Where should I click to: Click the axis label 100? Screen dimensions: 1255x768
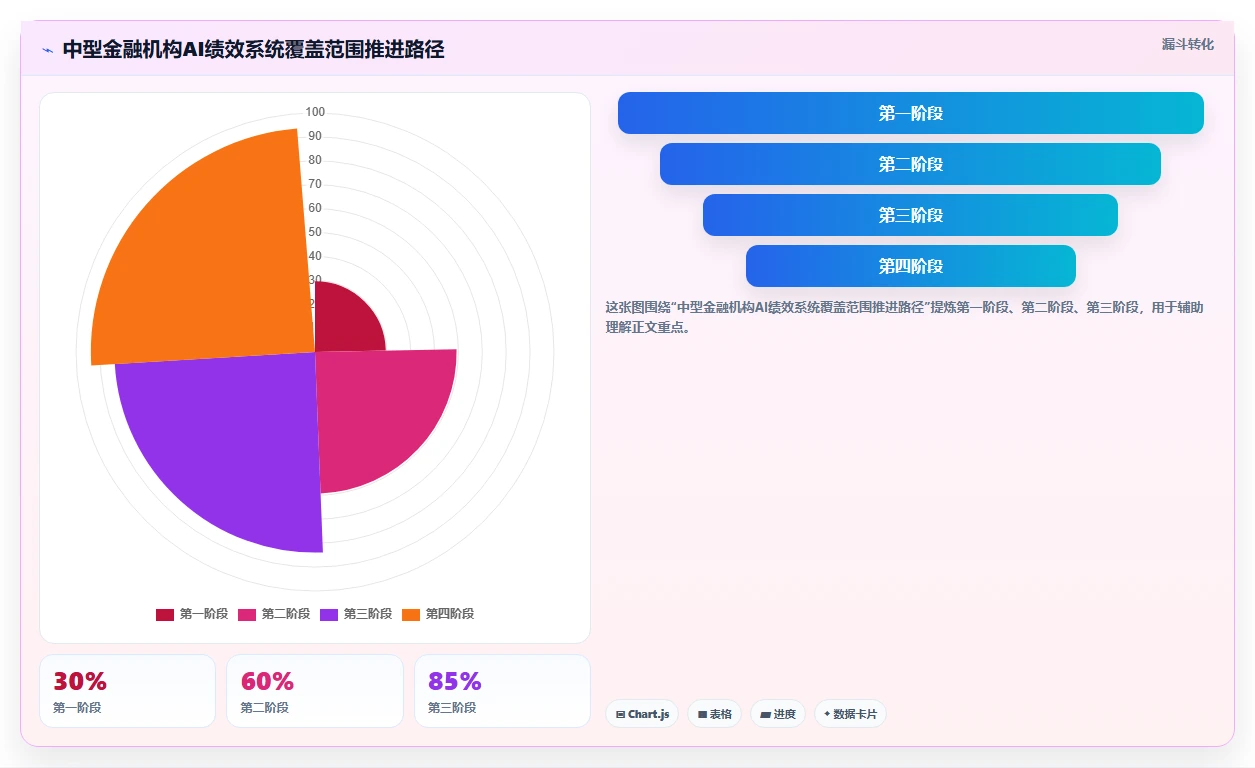click(x=315, y=112)
